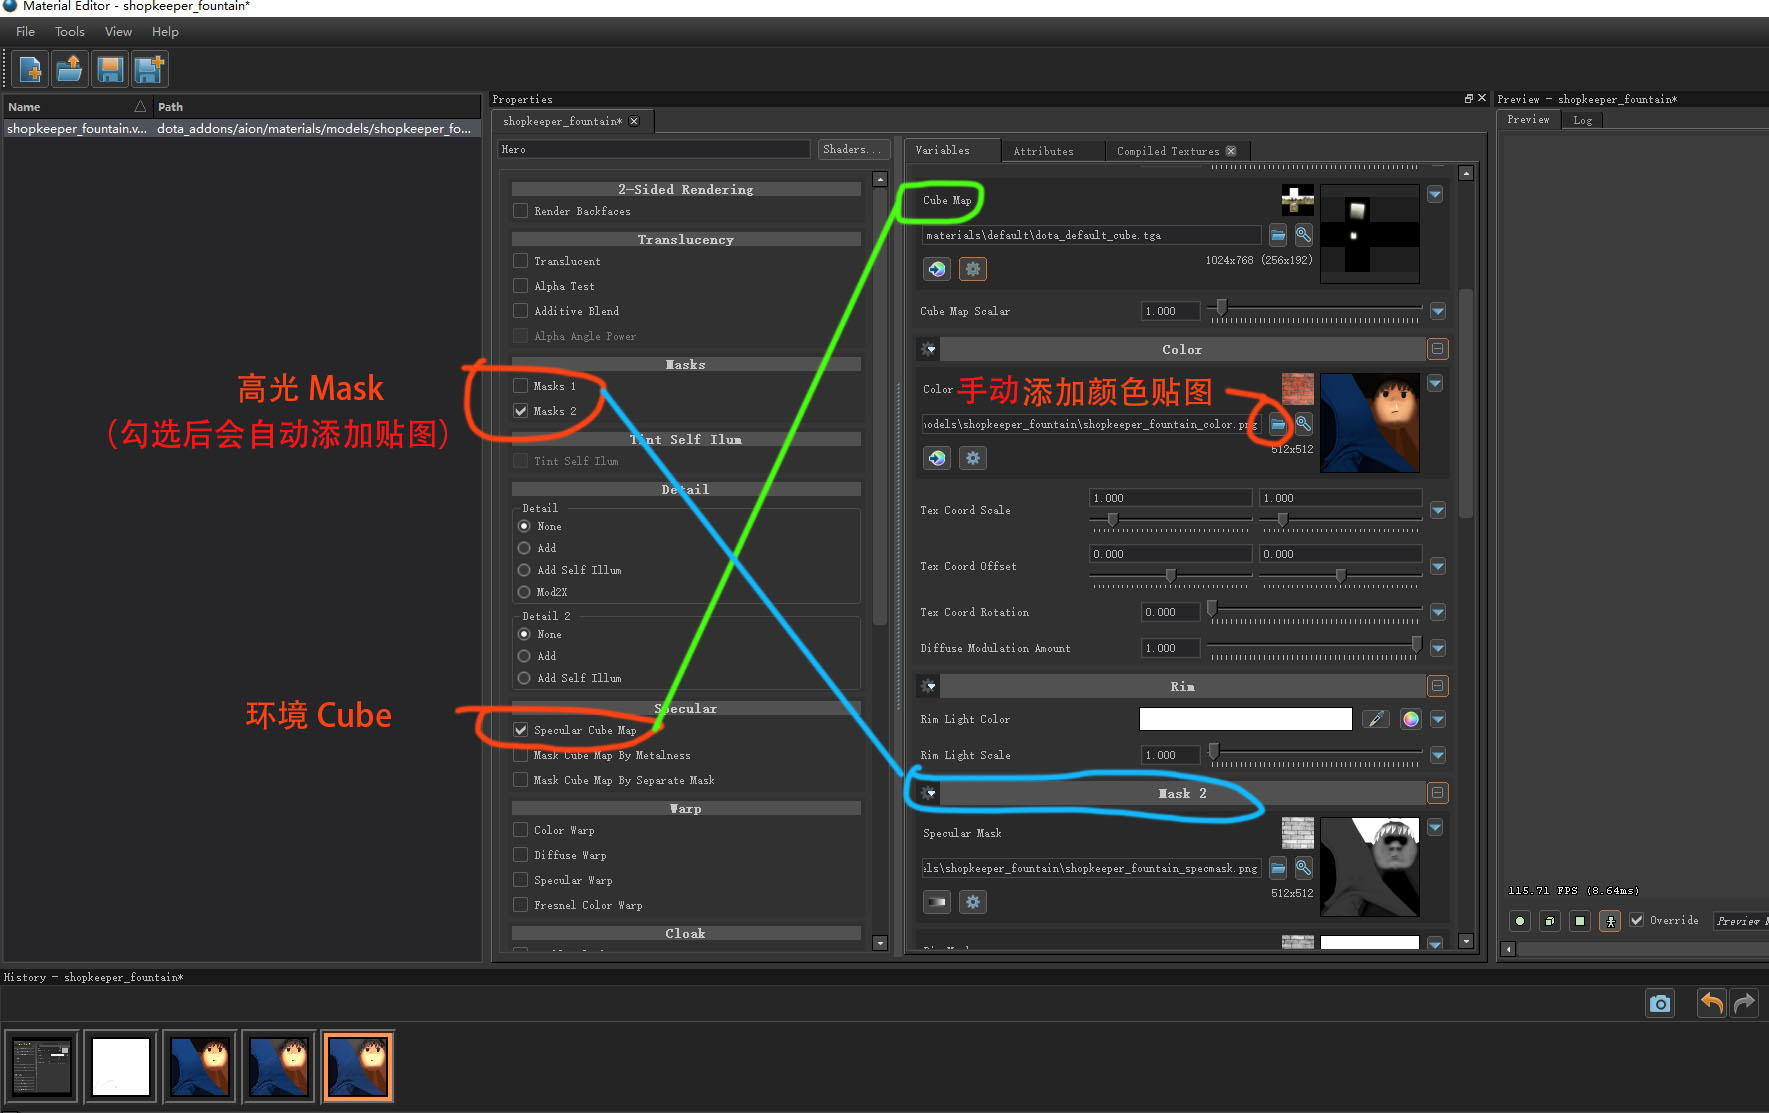Click the colorful sphere icon under the Color texture

(x=937, y=457)
